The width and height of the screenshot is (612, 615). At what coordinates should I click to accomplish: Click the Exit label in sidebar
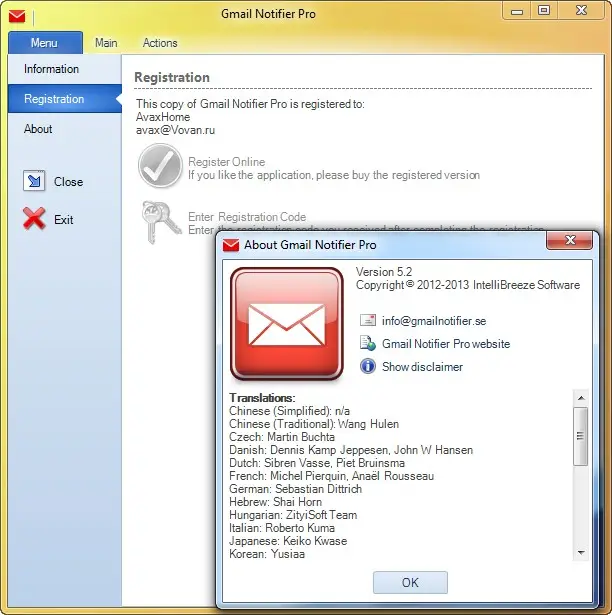(64, 220)
